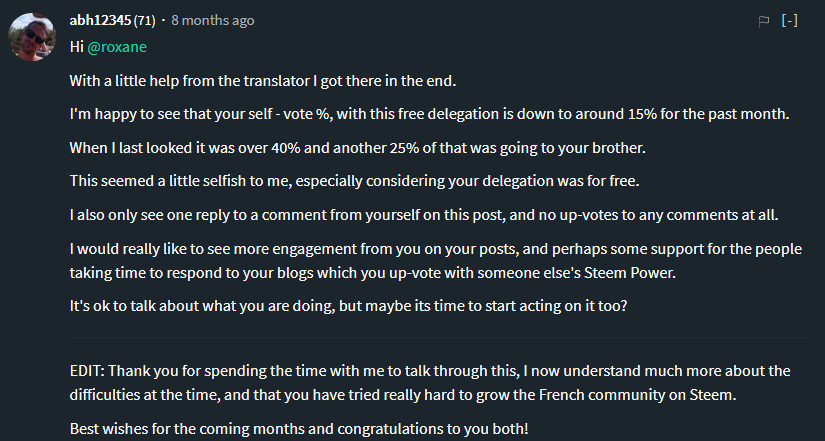Open abh12345's profile picture

(x=32, y=37)
